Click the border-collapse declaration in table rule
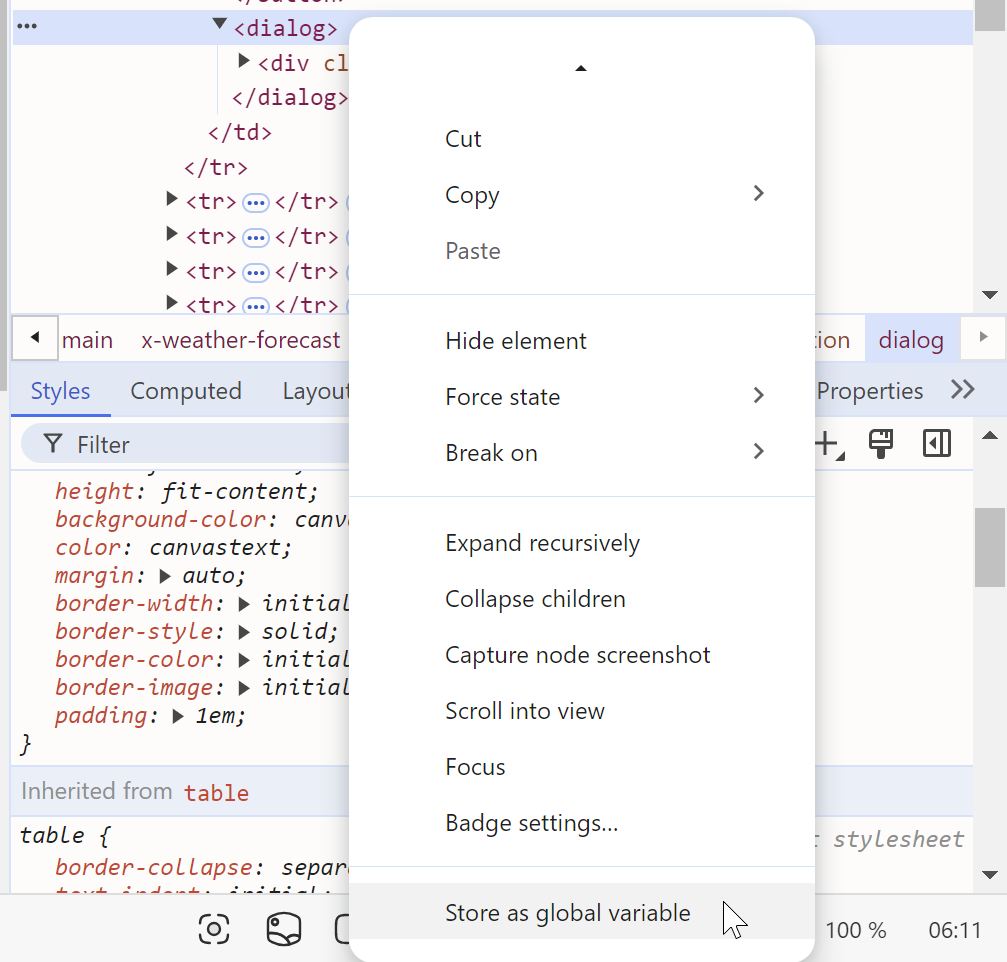This screenshot has height=962, width=1007. click(202, 867)
